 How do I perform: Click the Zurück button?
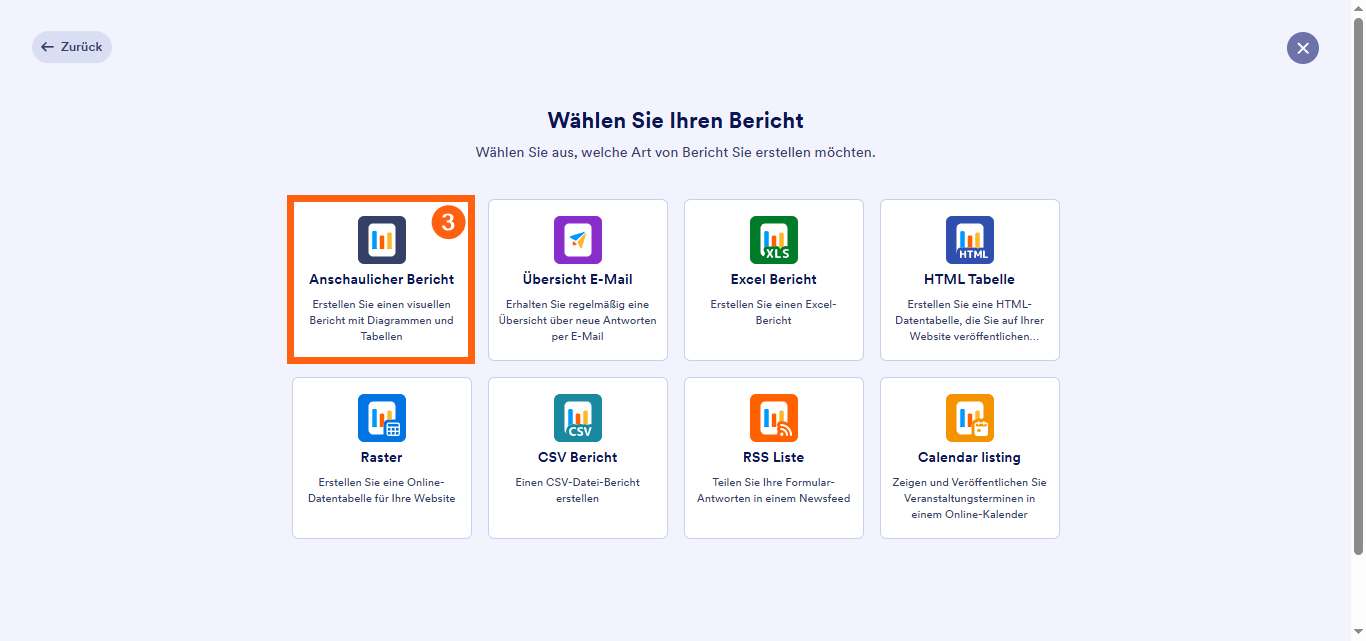tap(71, 46)
